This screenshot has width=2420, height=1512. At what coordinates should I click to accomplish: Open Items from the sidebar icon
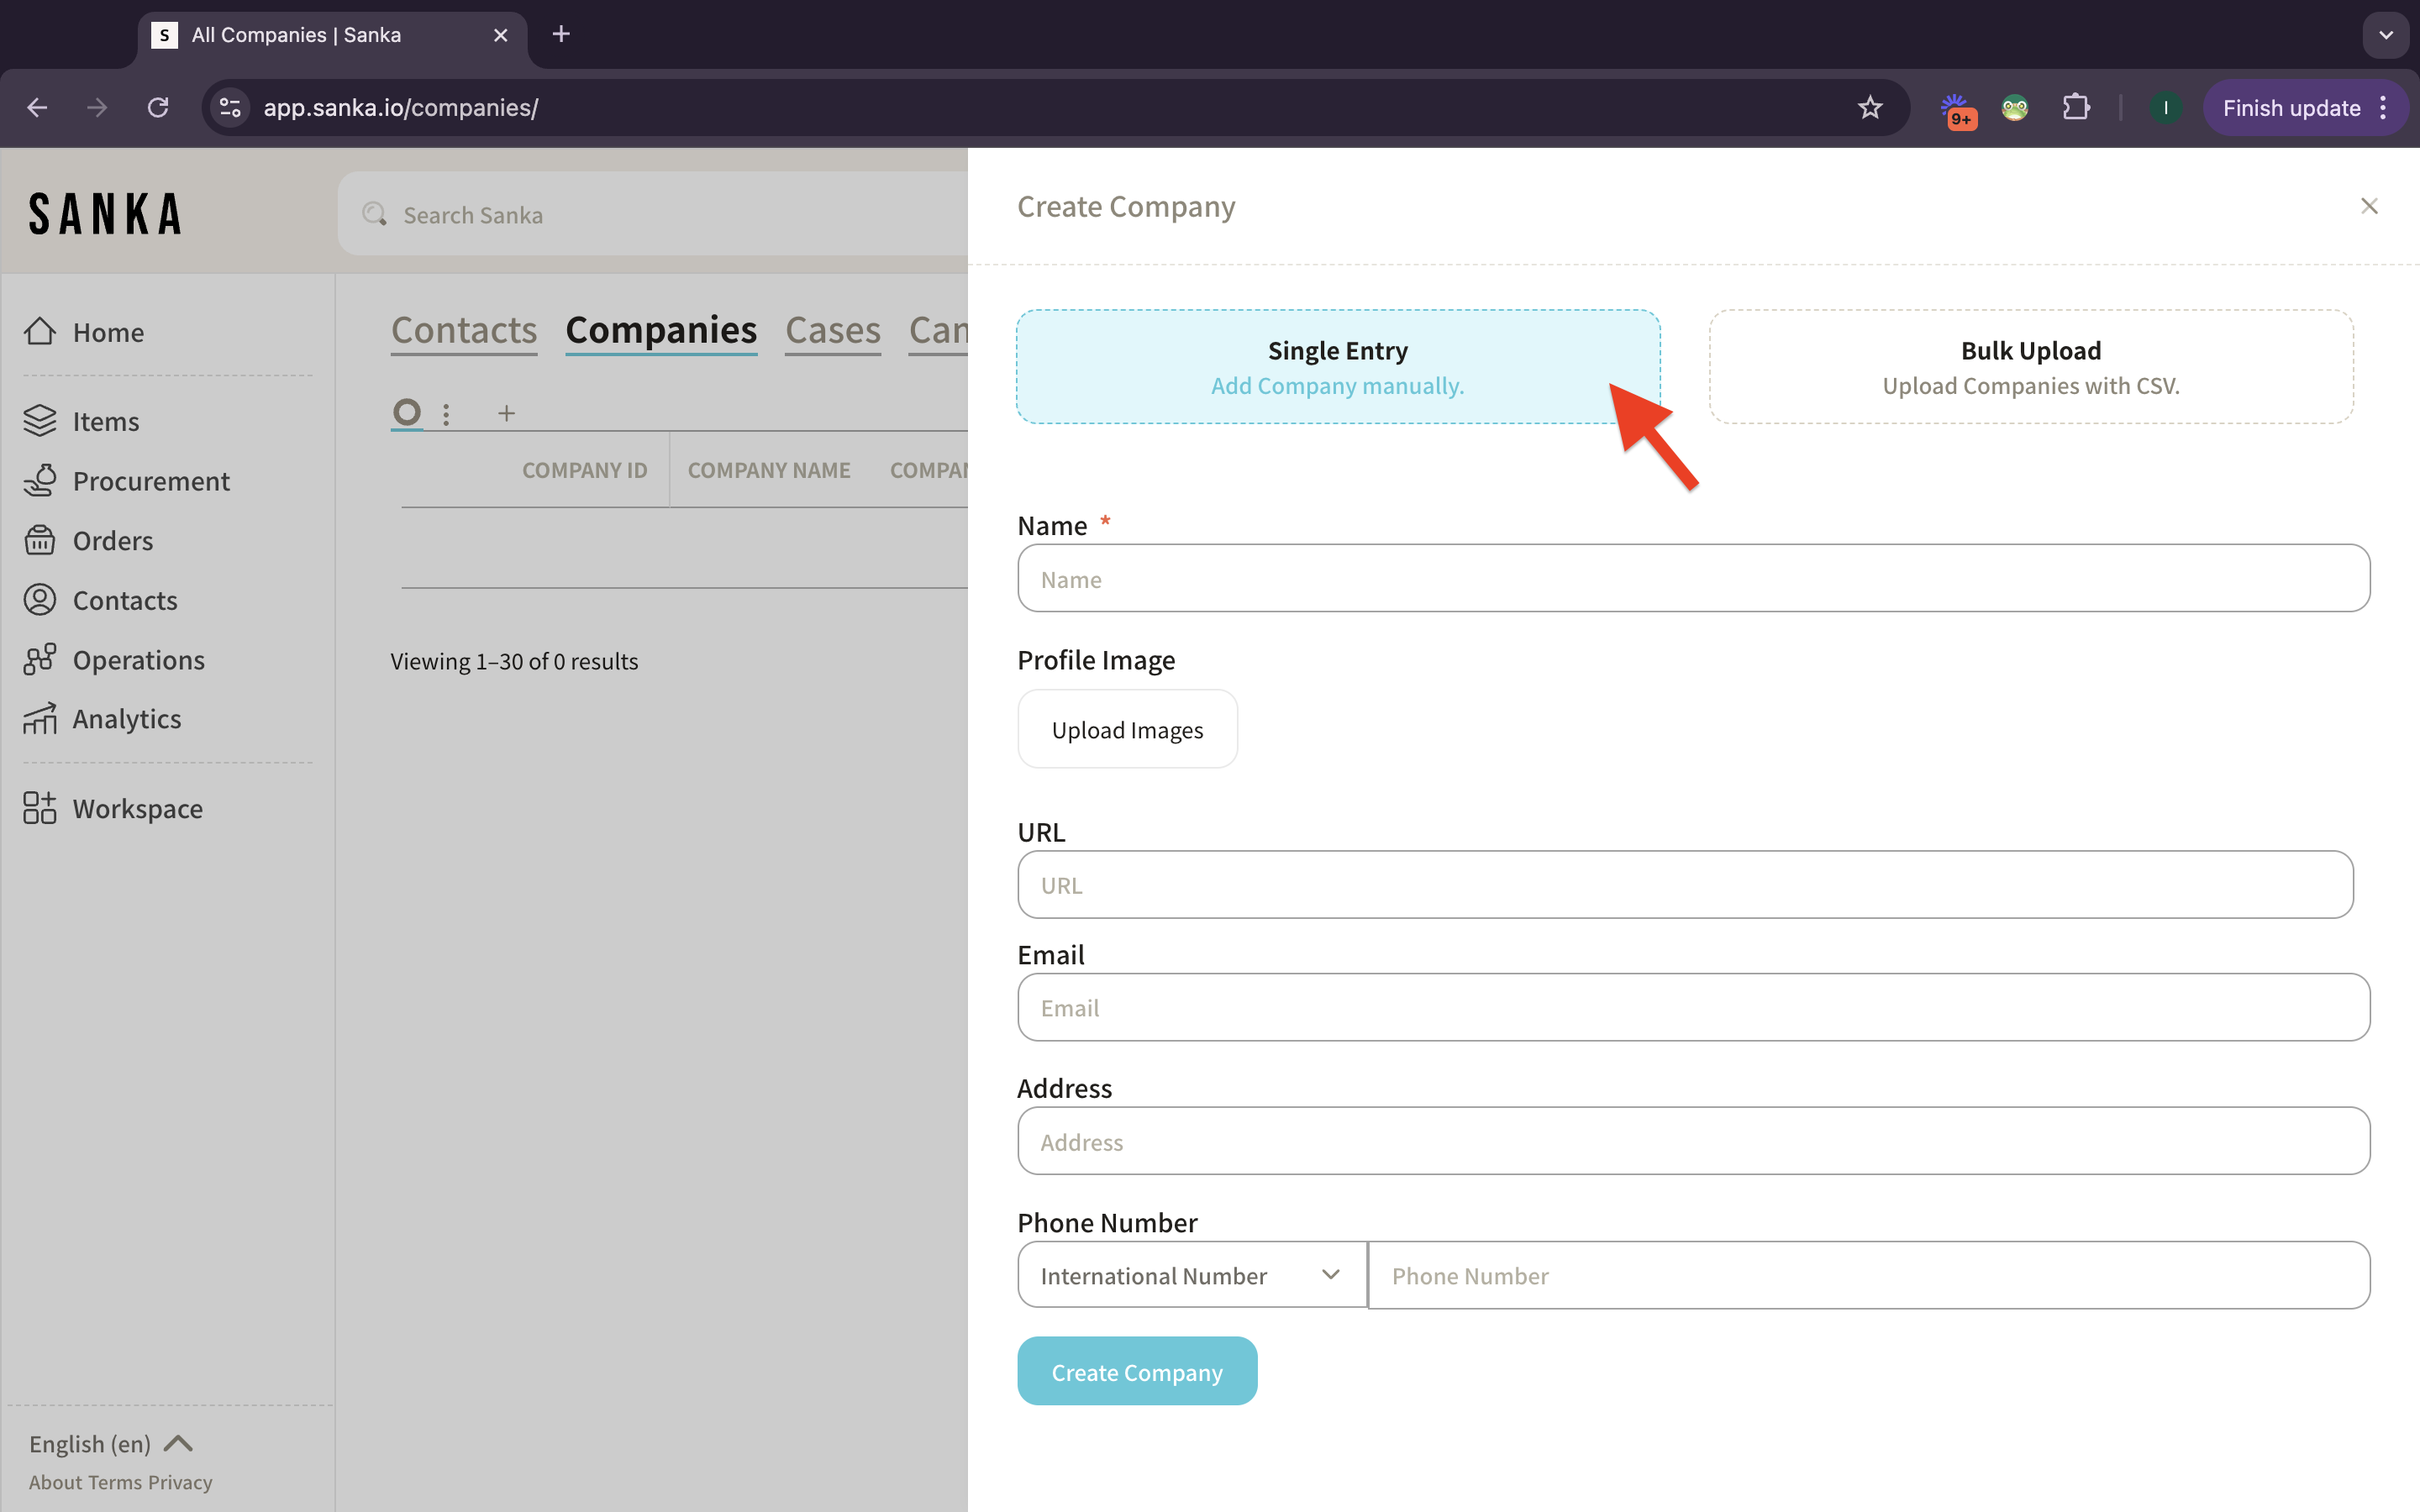(x=40, y=421)
